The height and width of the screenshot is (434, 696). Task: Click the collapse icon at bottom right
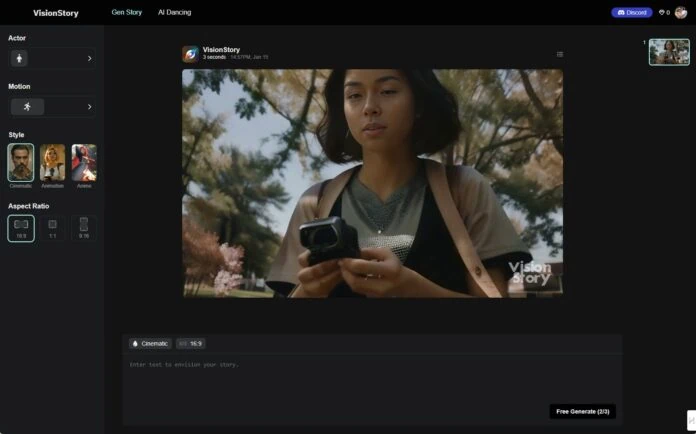pos(691,419)
